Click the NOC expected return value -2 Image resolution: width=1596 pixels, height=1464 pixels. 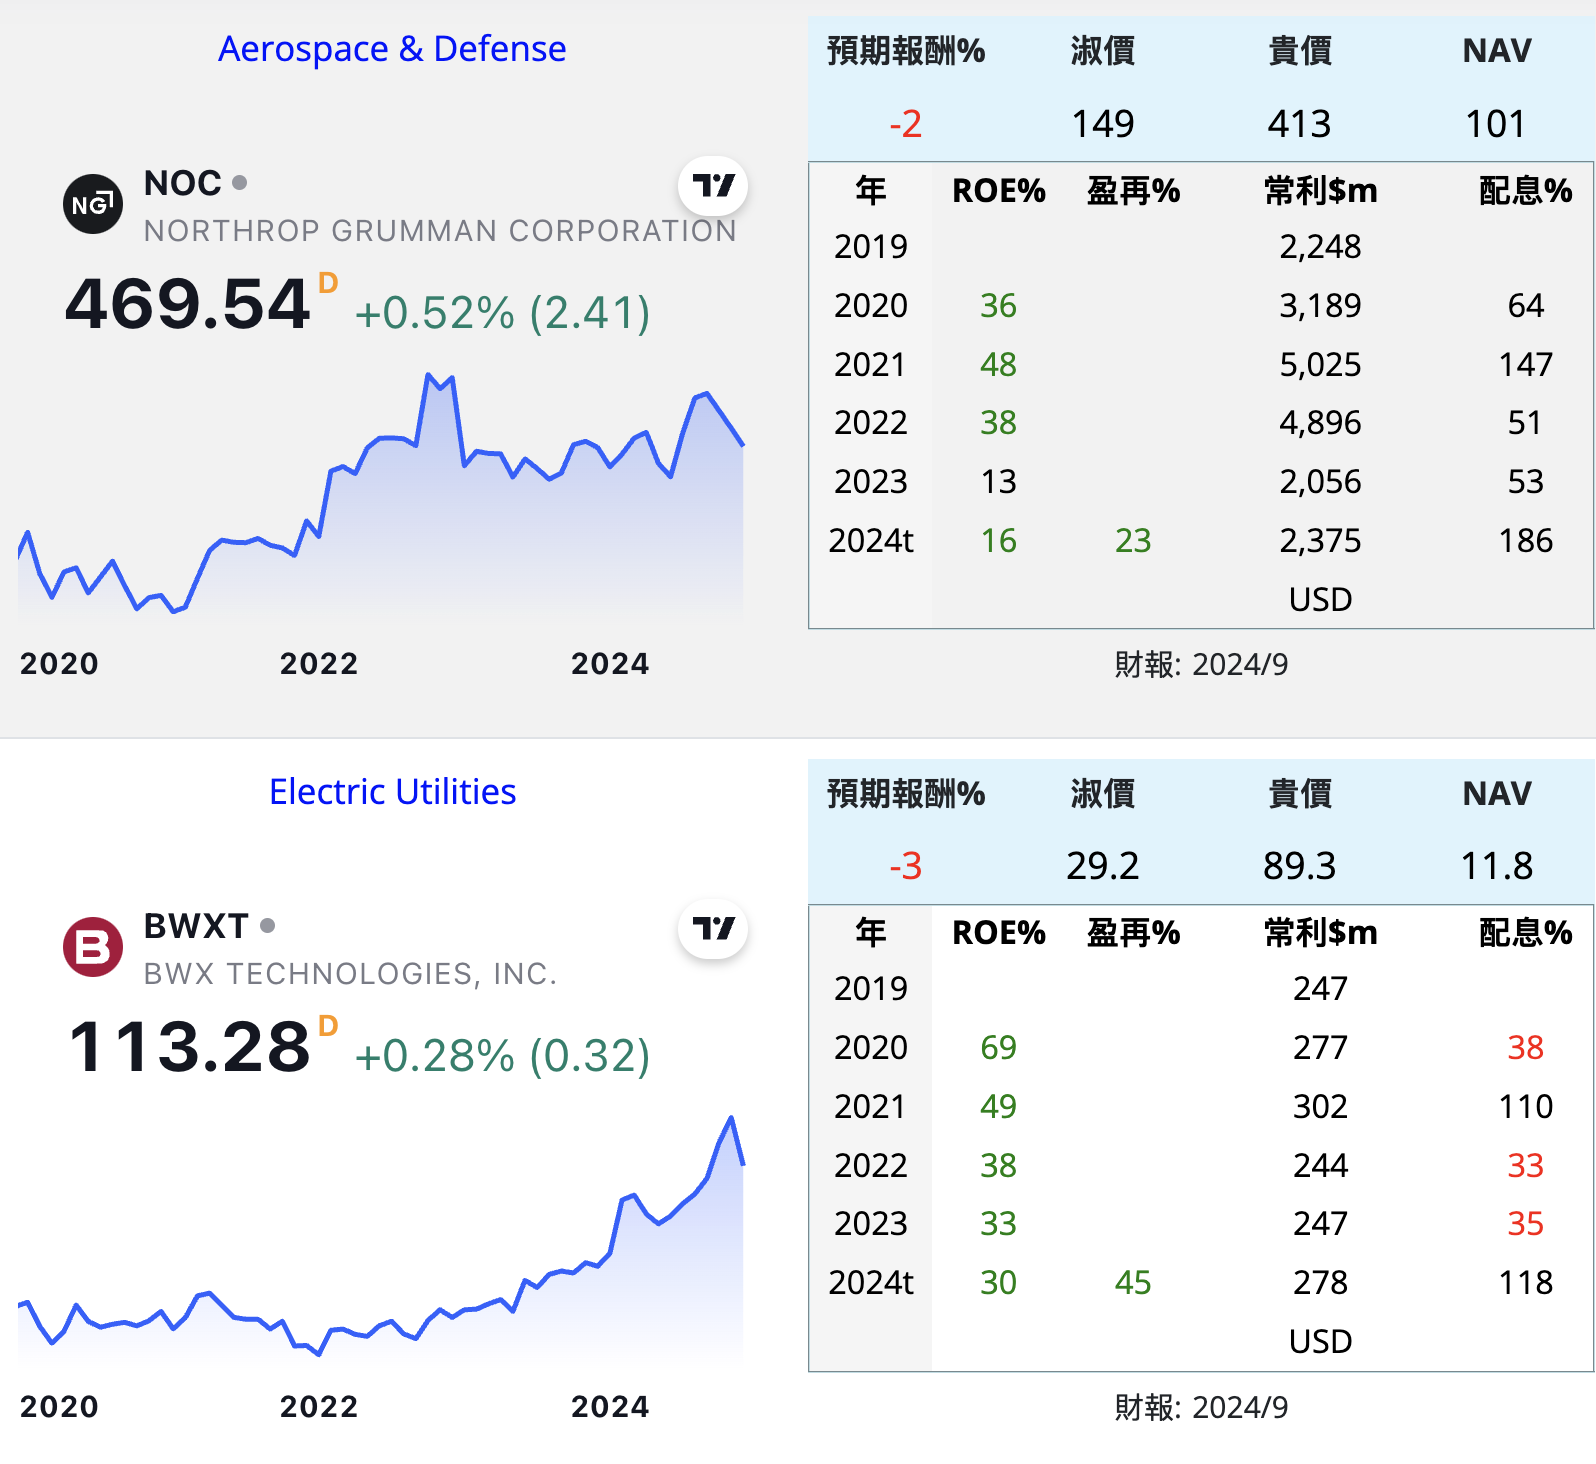(906, 124)
